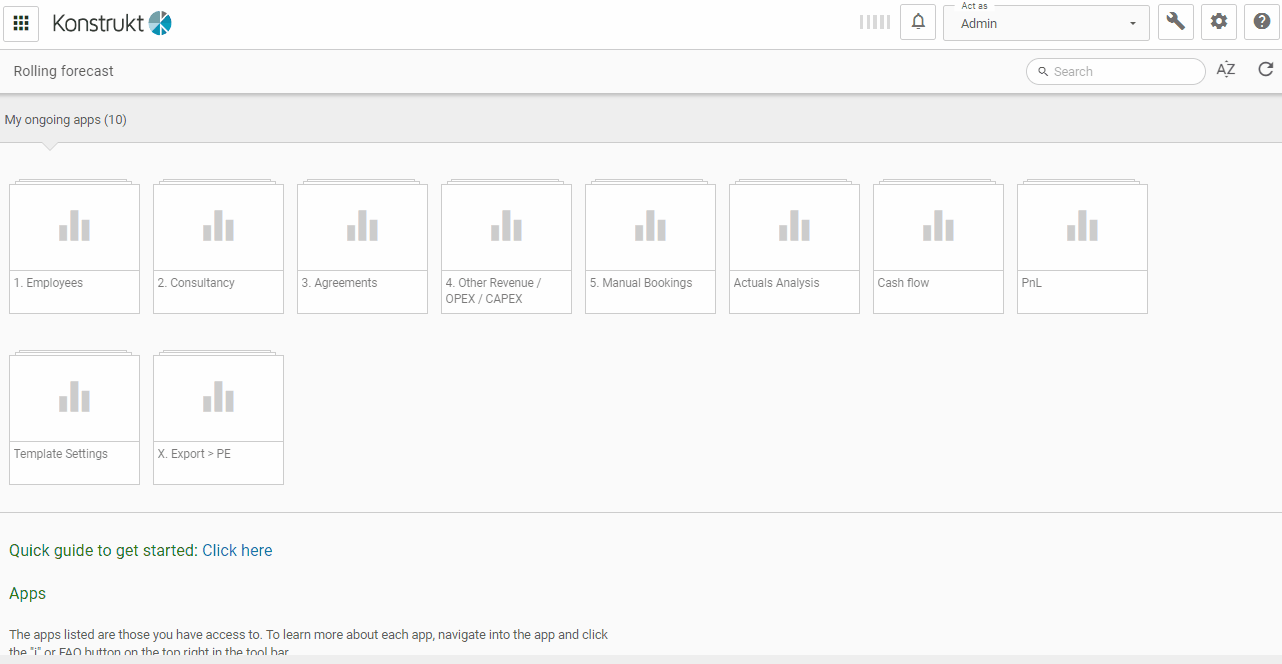Click the notification bell icon
Image resolution: width=1282 pixels, height=664 pixels.
click(918, 22)
